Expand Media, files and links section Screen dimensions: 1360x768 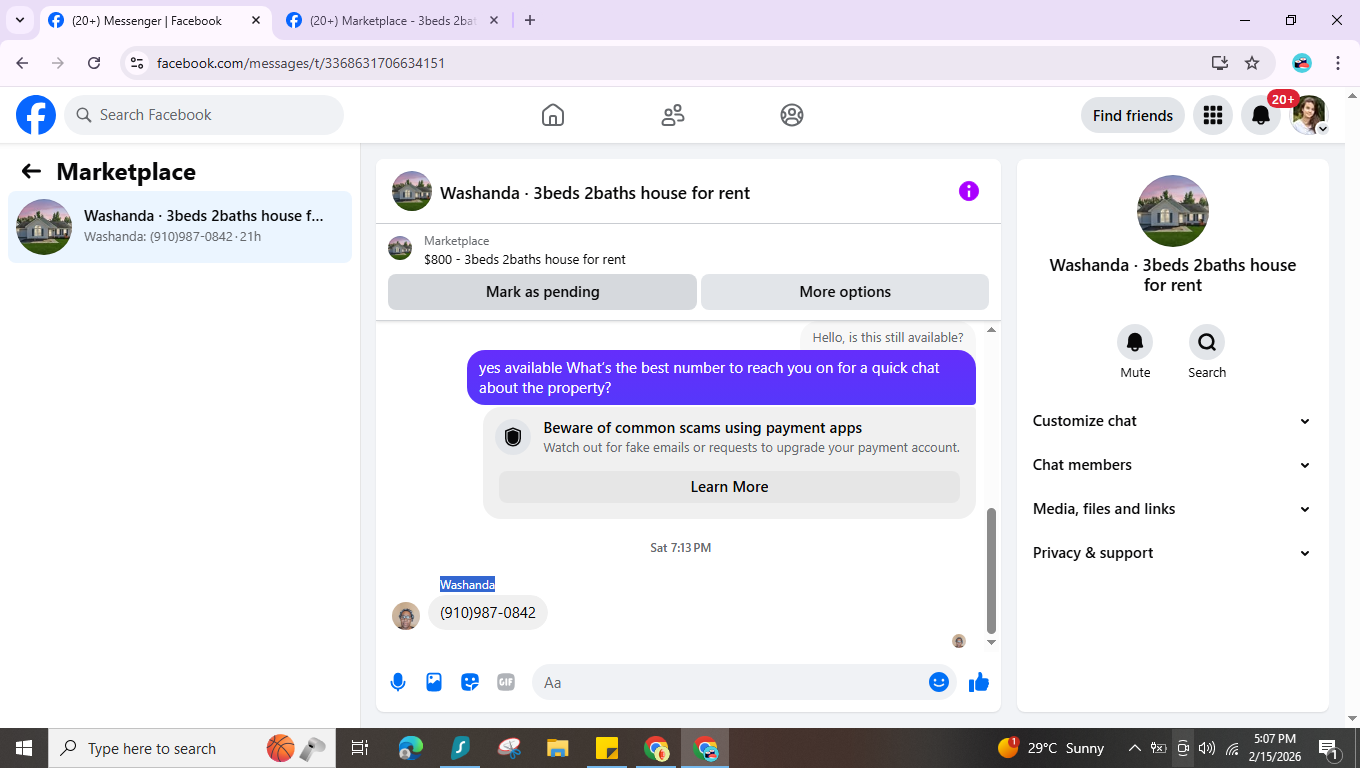pyautogui.click(x=1171, y=509)
